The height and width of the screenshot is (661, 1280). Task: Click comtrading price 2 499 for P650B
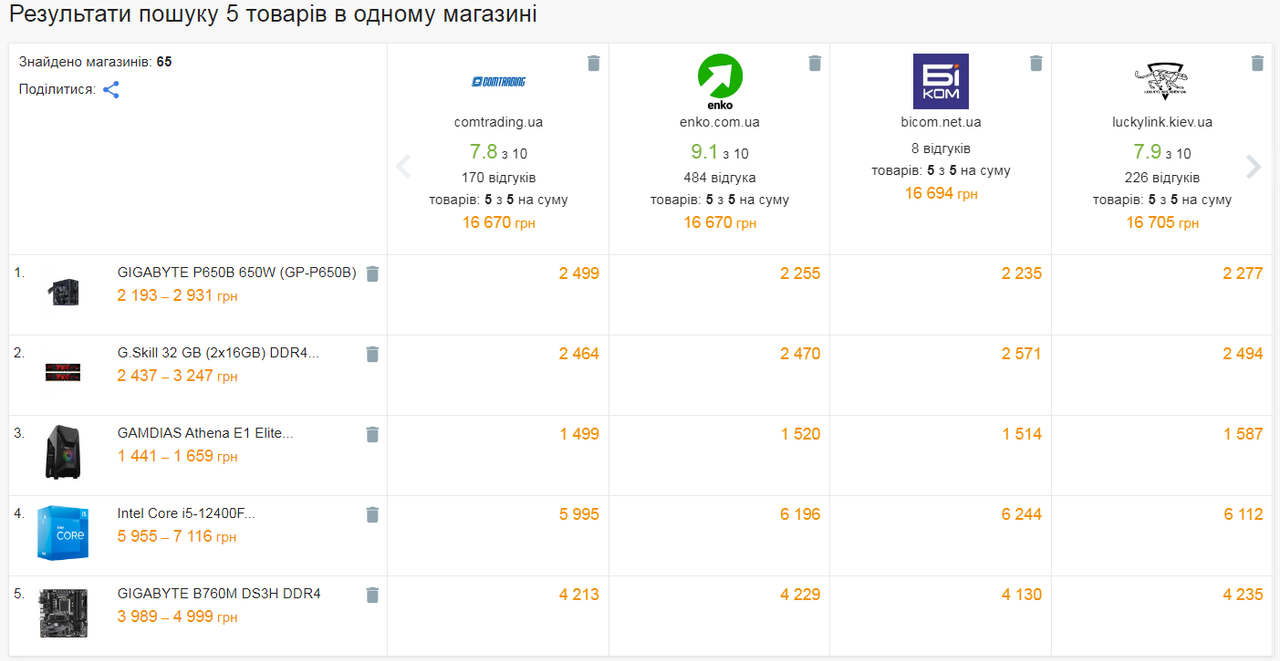point(579,273)
